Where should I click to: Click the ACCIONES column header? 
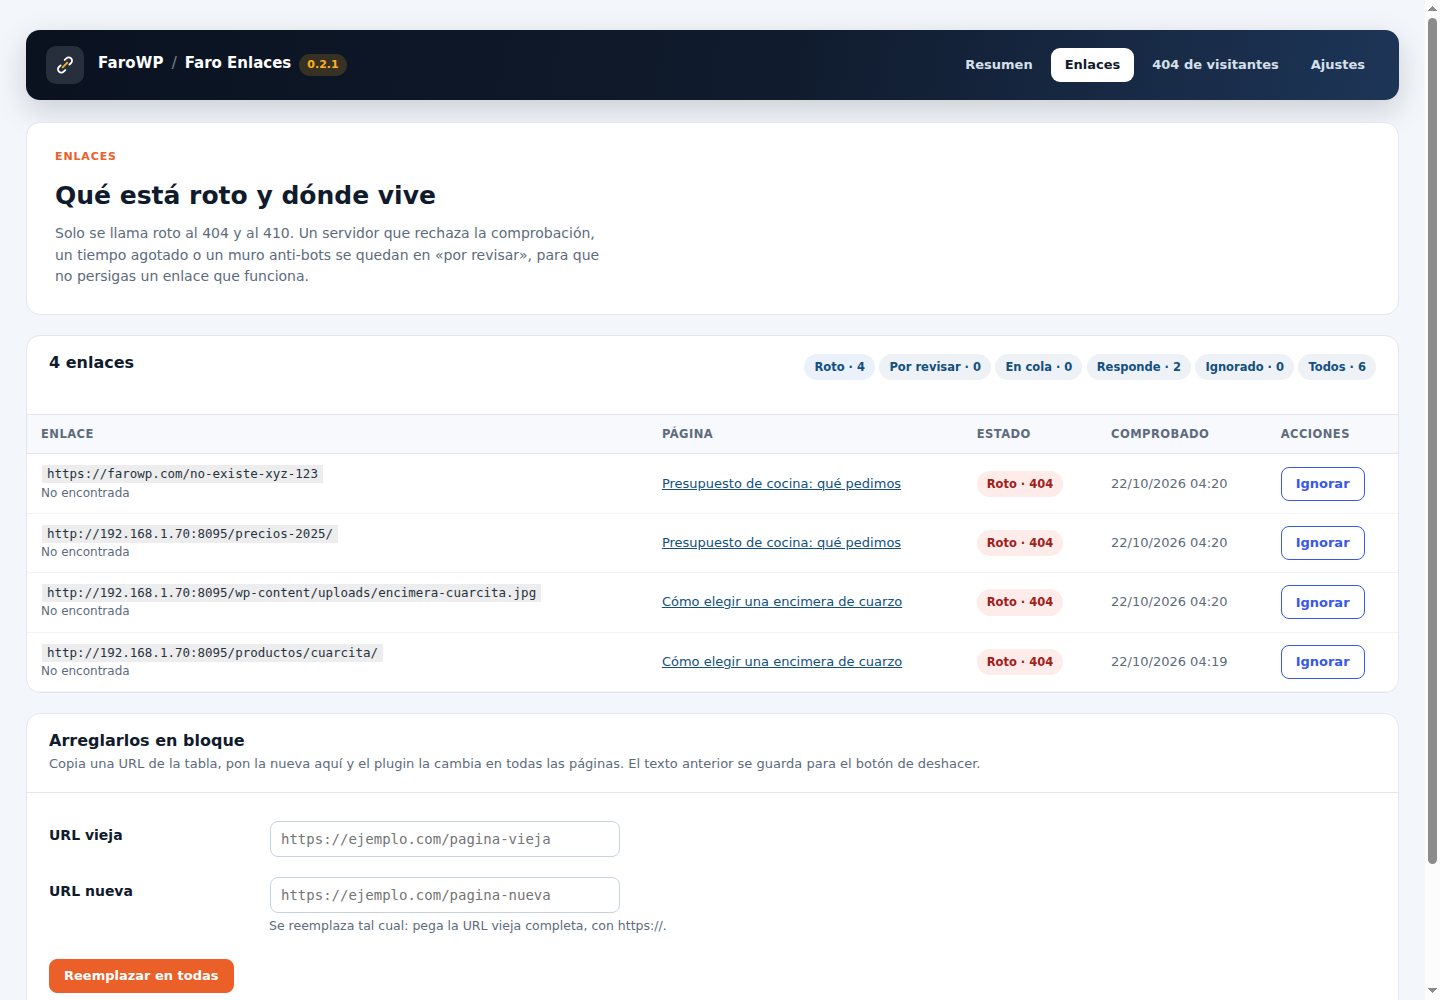(1315, 434)
